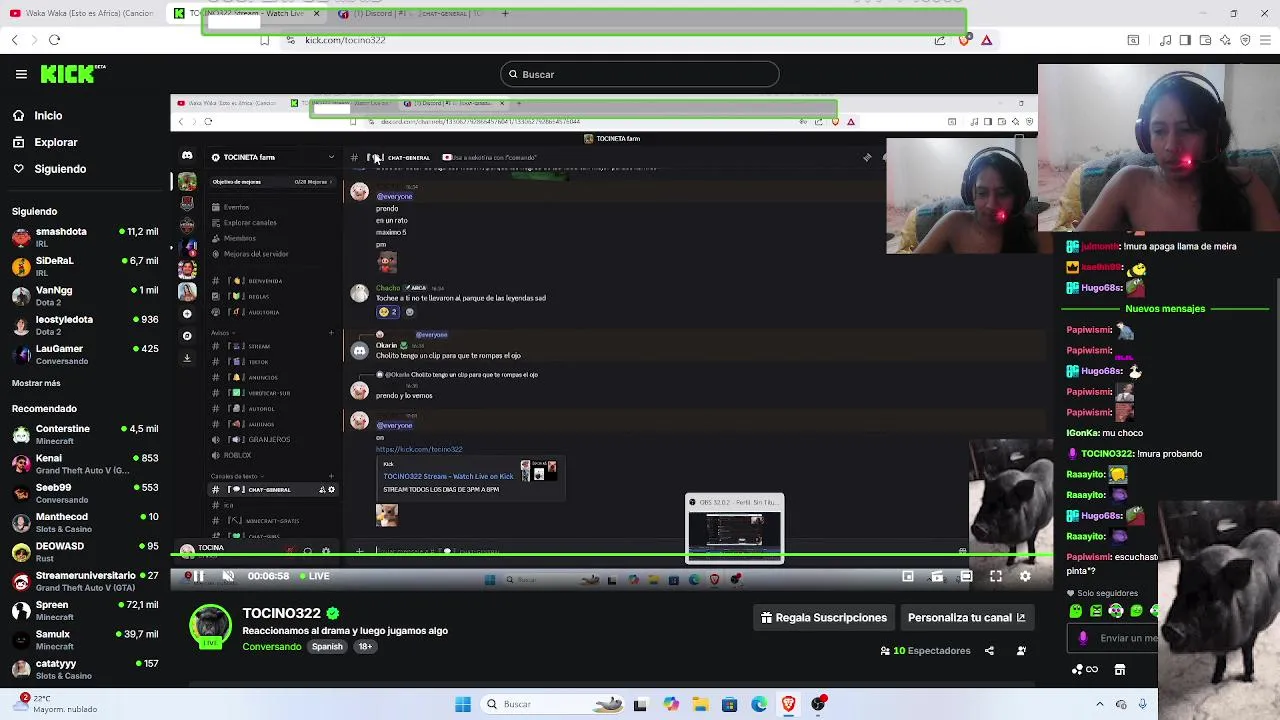This screenshot has width=1280, height=720.
Task: Share the channel via share icon
Action: click(x=989, y=651)
